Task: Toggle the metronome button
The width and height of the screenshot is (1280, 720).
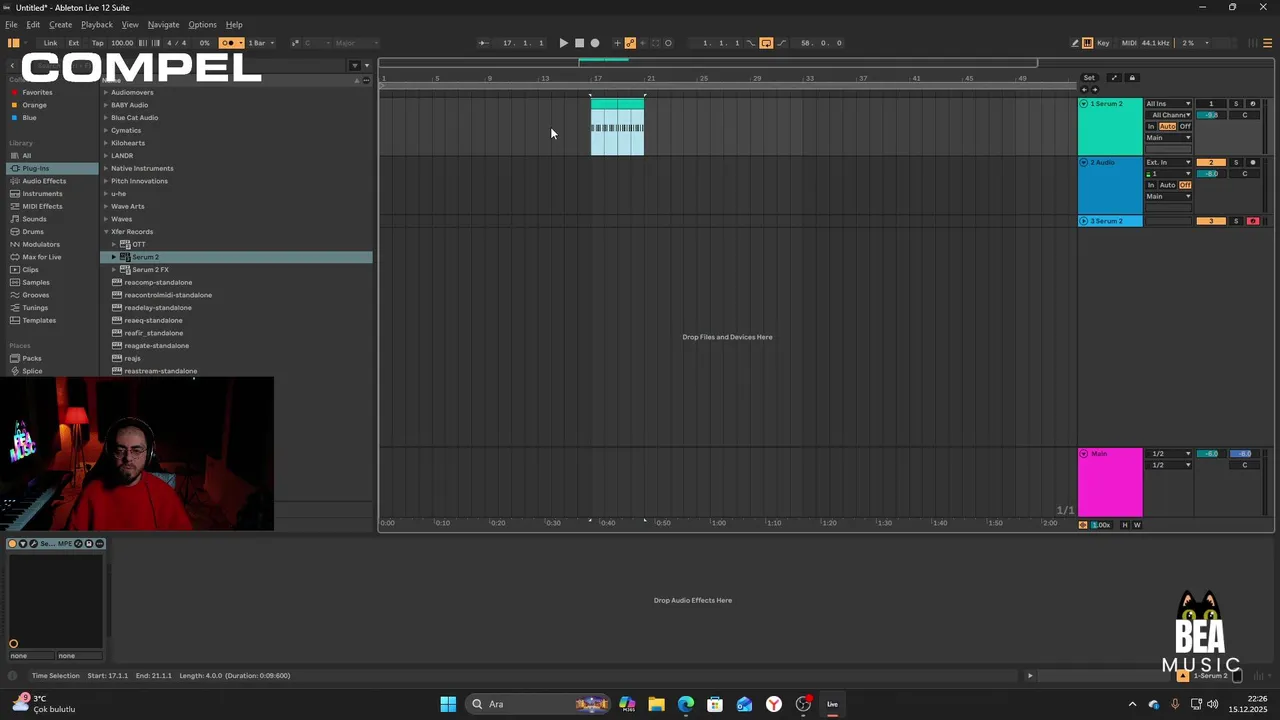Action: pos(228,43)
